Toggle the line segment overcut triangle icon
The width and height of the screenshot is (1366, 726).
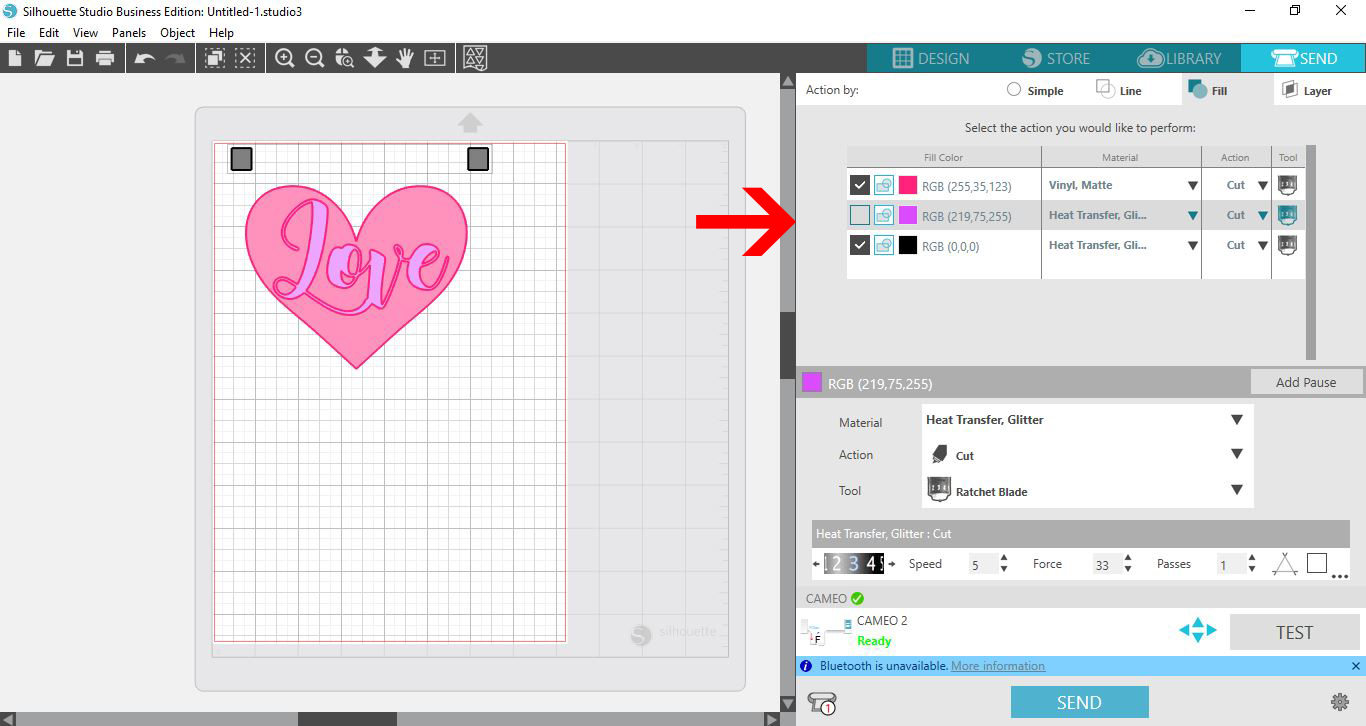1285,564
